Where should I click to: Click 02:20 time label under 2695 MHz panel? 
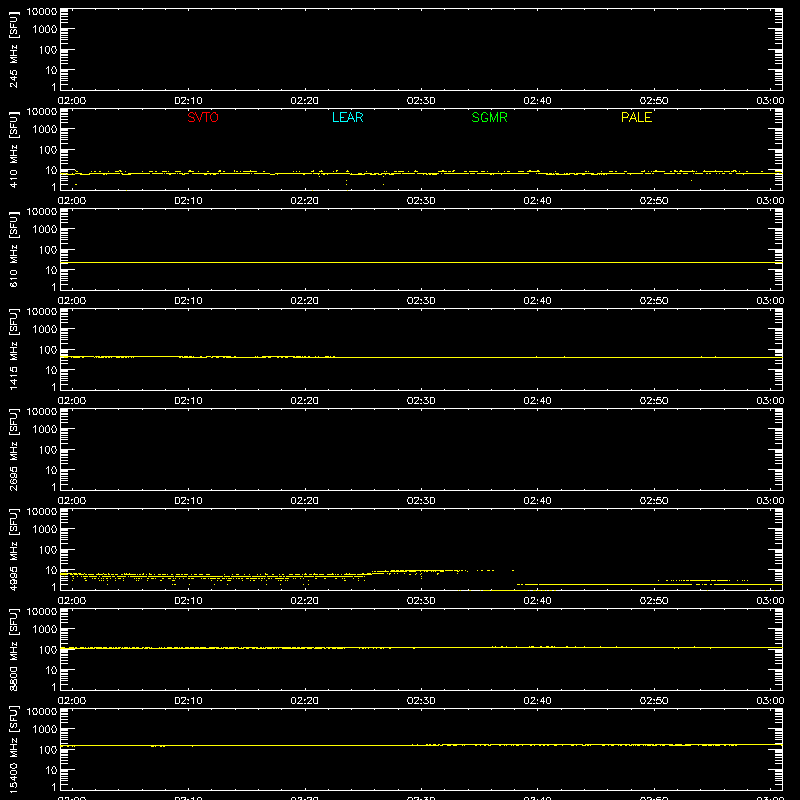305,501
